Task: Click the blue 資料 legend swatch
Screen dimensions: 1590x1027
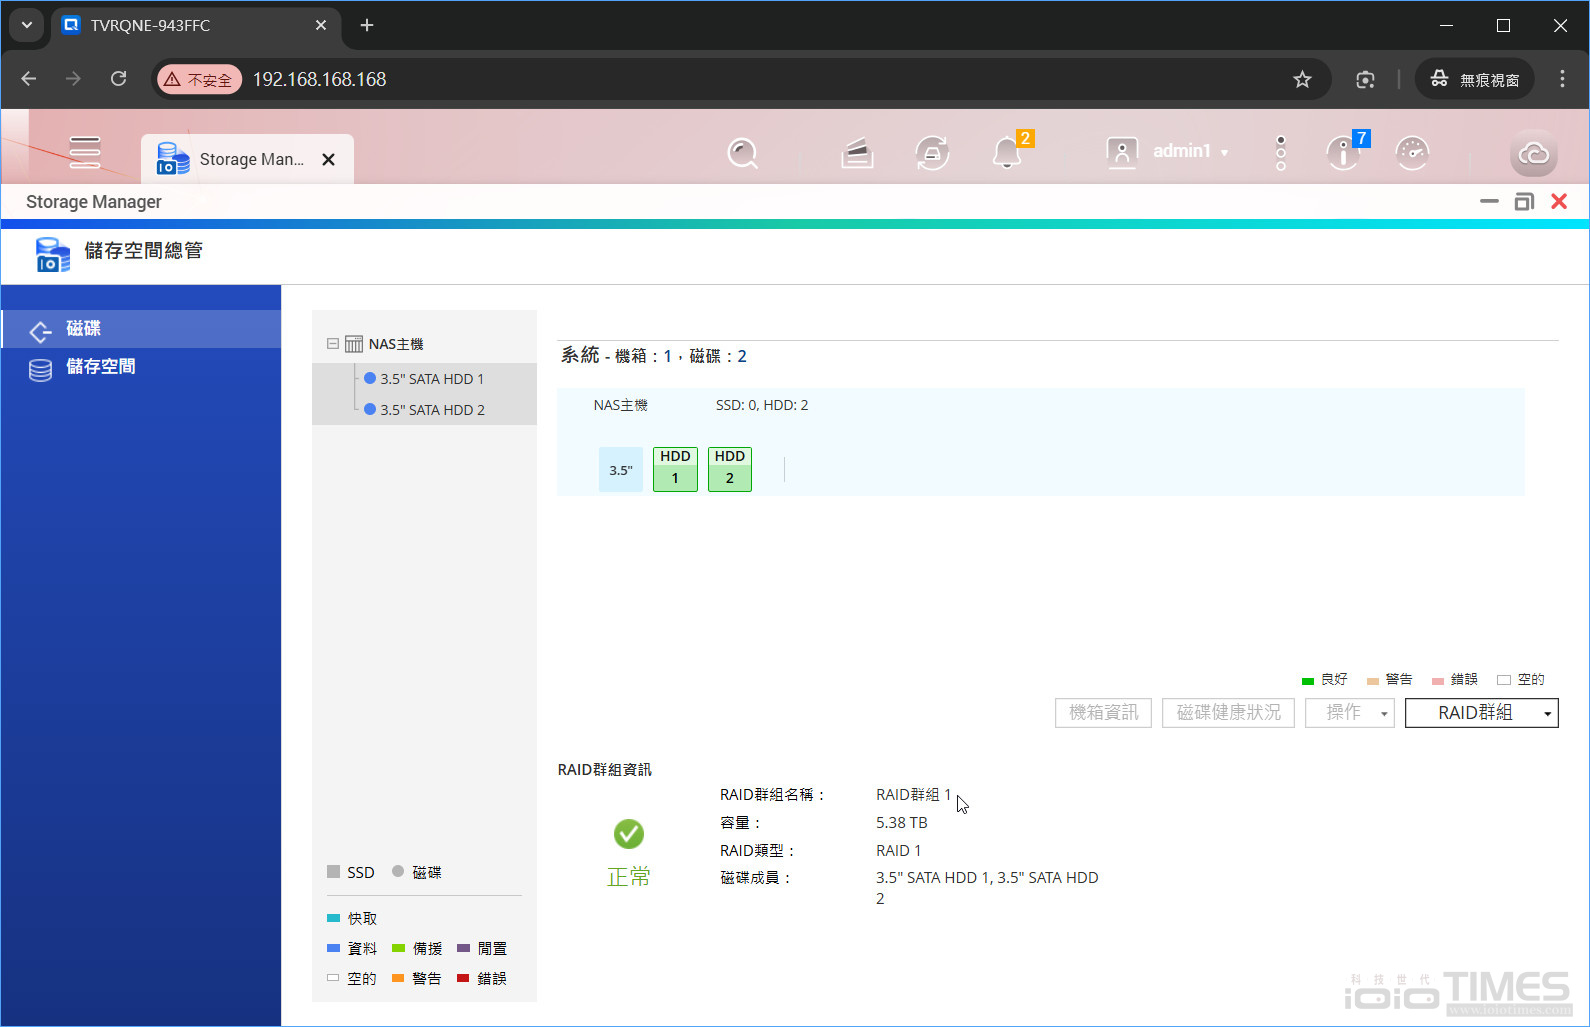Action: tap(334, 948)
